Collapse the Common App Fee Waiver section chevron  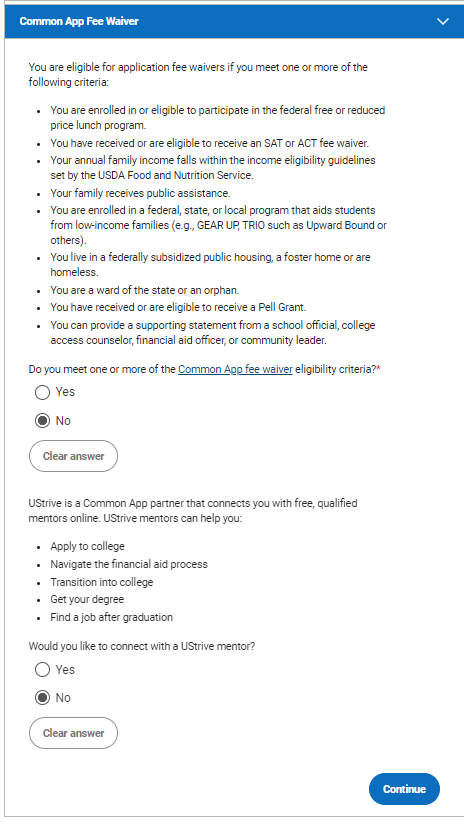[443, 22]
